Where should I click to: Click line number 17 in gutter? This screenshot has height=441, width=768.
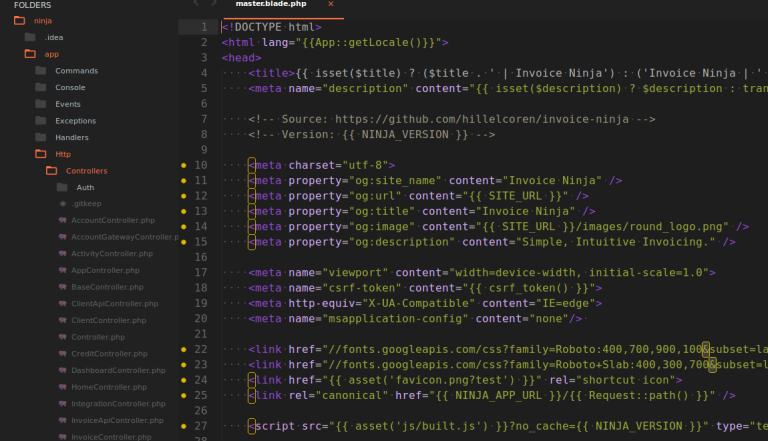pos(201,272)
